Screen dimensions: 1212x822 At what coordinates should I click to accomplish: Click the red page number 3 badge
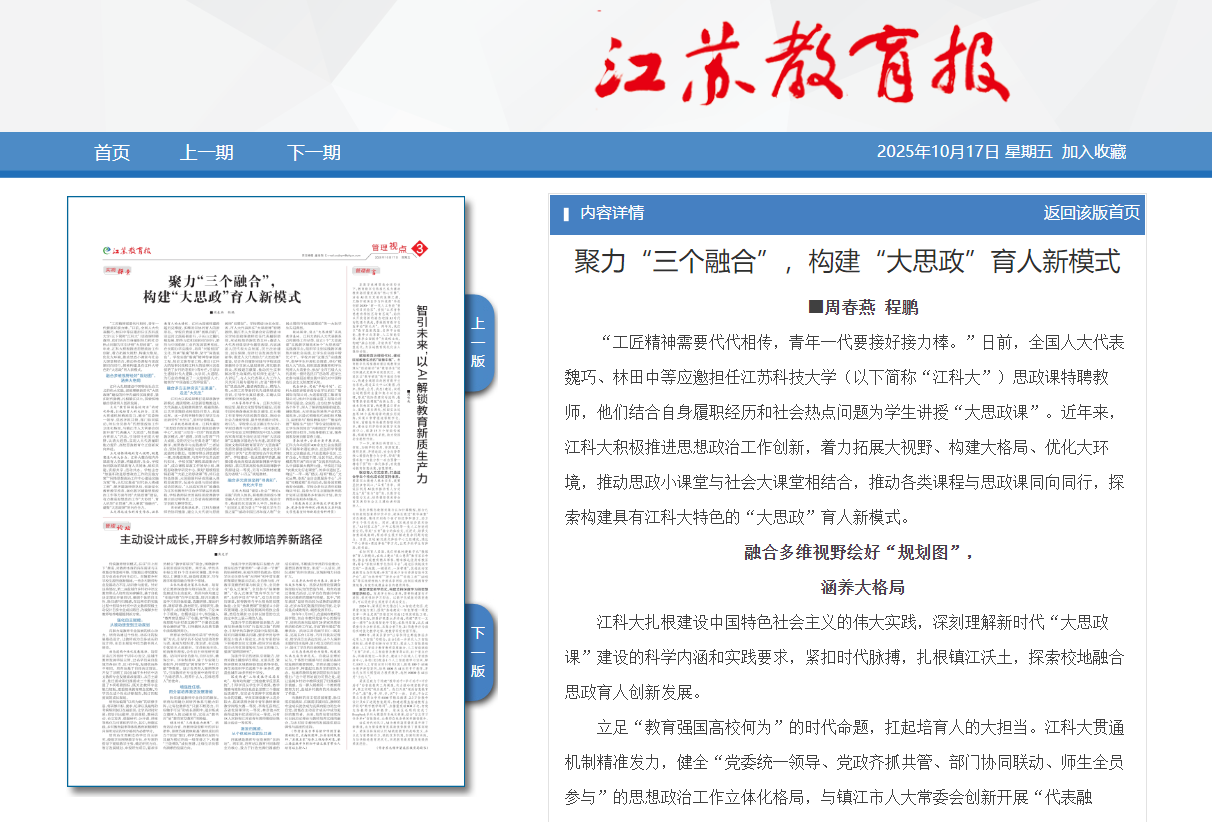[x=420, y=248]
